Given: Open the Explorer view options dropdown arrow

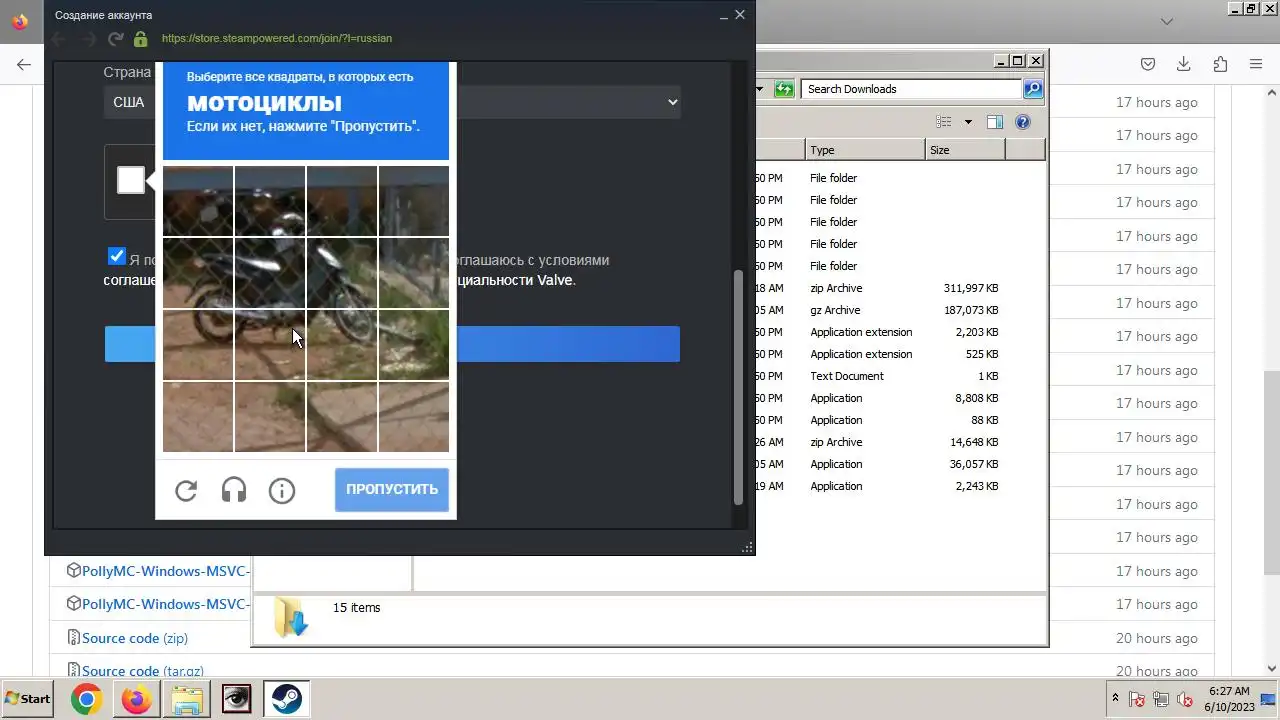Looking at the screenshot, I should pos(968,122).
